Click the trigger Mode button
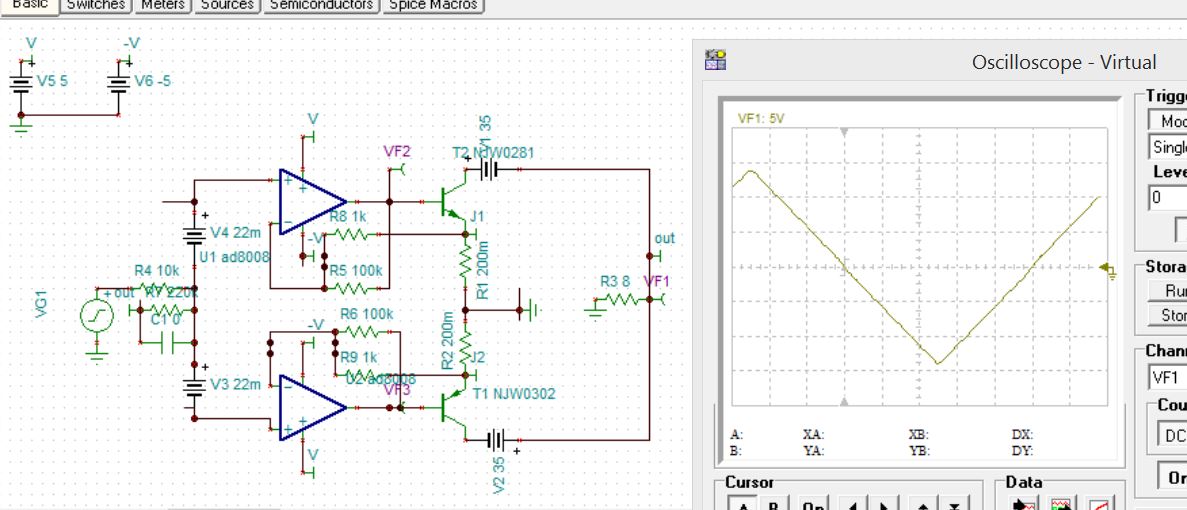 (x=1167, y=121)
